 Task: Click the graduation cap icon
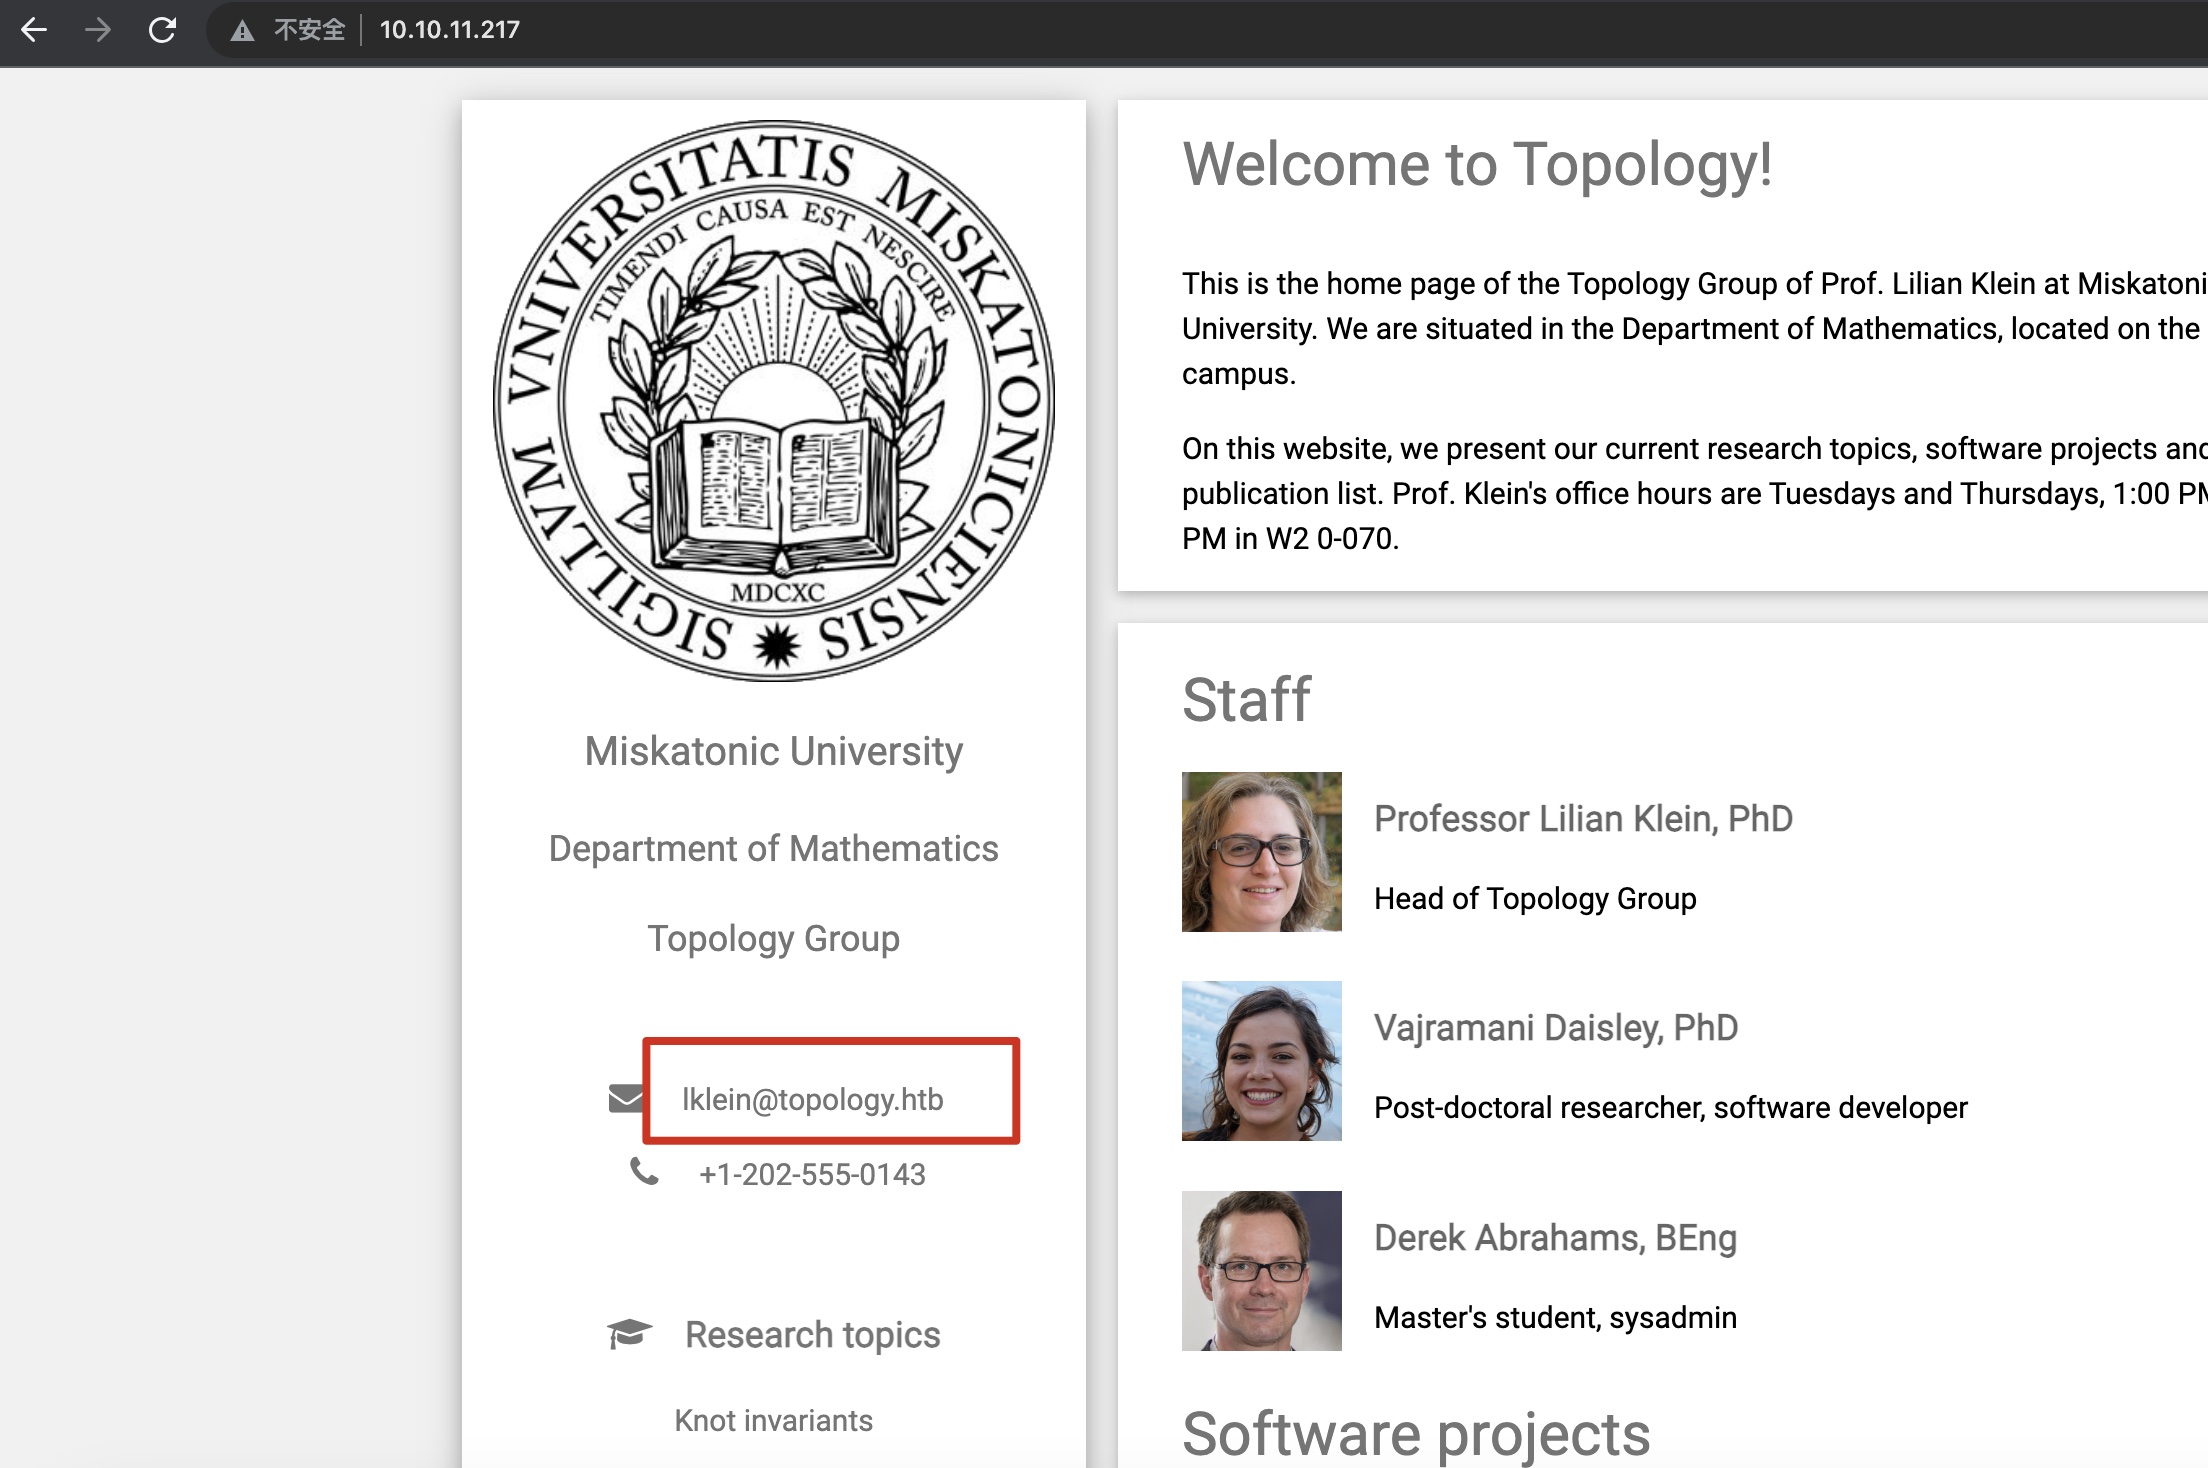[x=629, y=1333]
